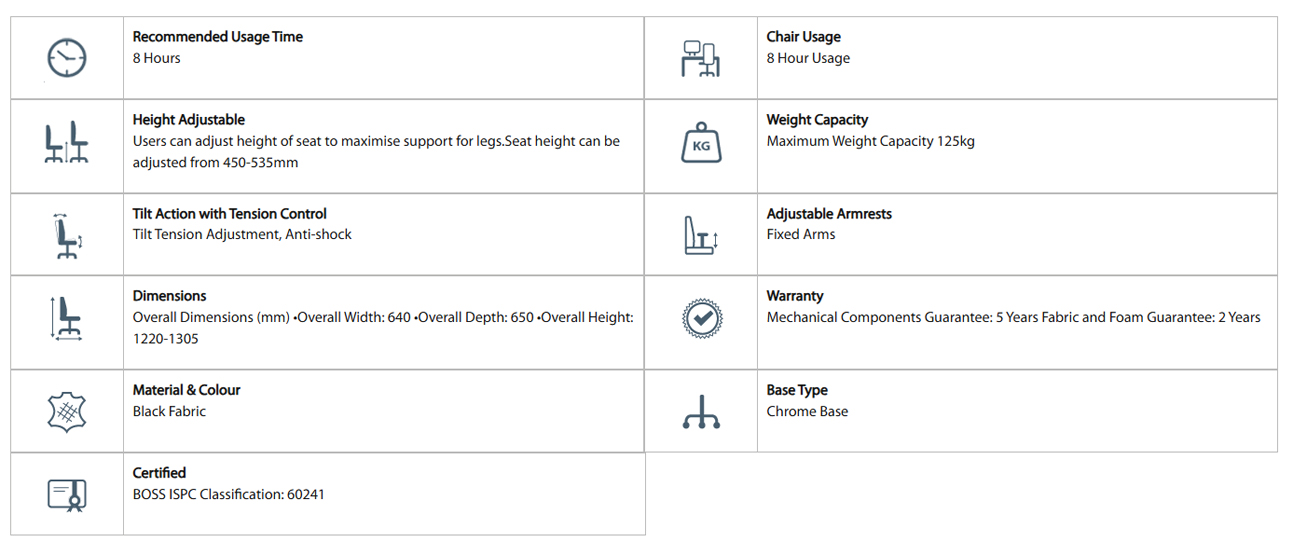Click the leather hide Material & Colour icon
Viewport: 1300px width, 555px height.
[67, 411]
